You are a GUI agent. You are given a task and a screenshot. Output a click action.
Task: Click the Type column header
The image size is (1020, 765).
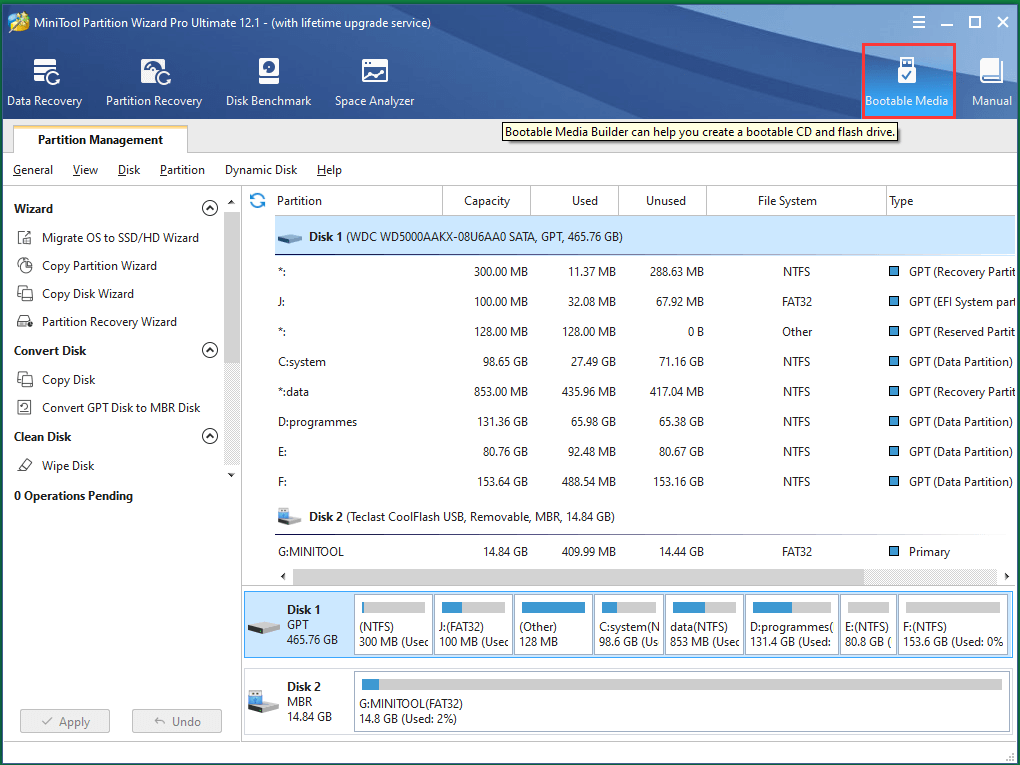[950, 200]
